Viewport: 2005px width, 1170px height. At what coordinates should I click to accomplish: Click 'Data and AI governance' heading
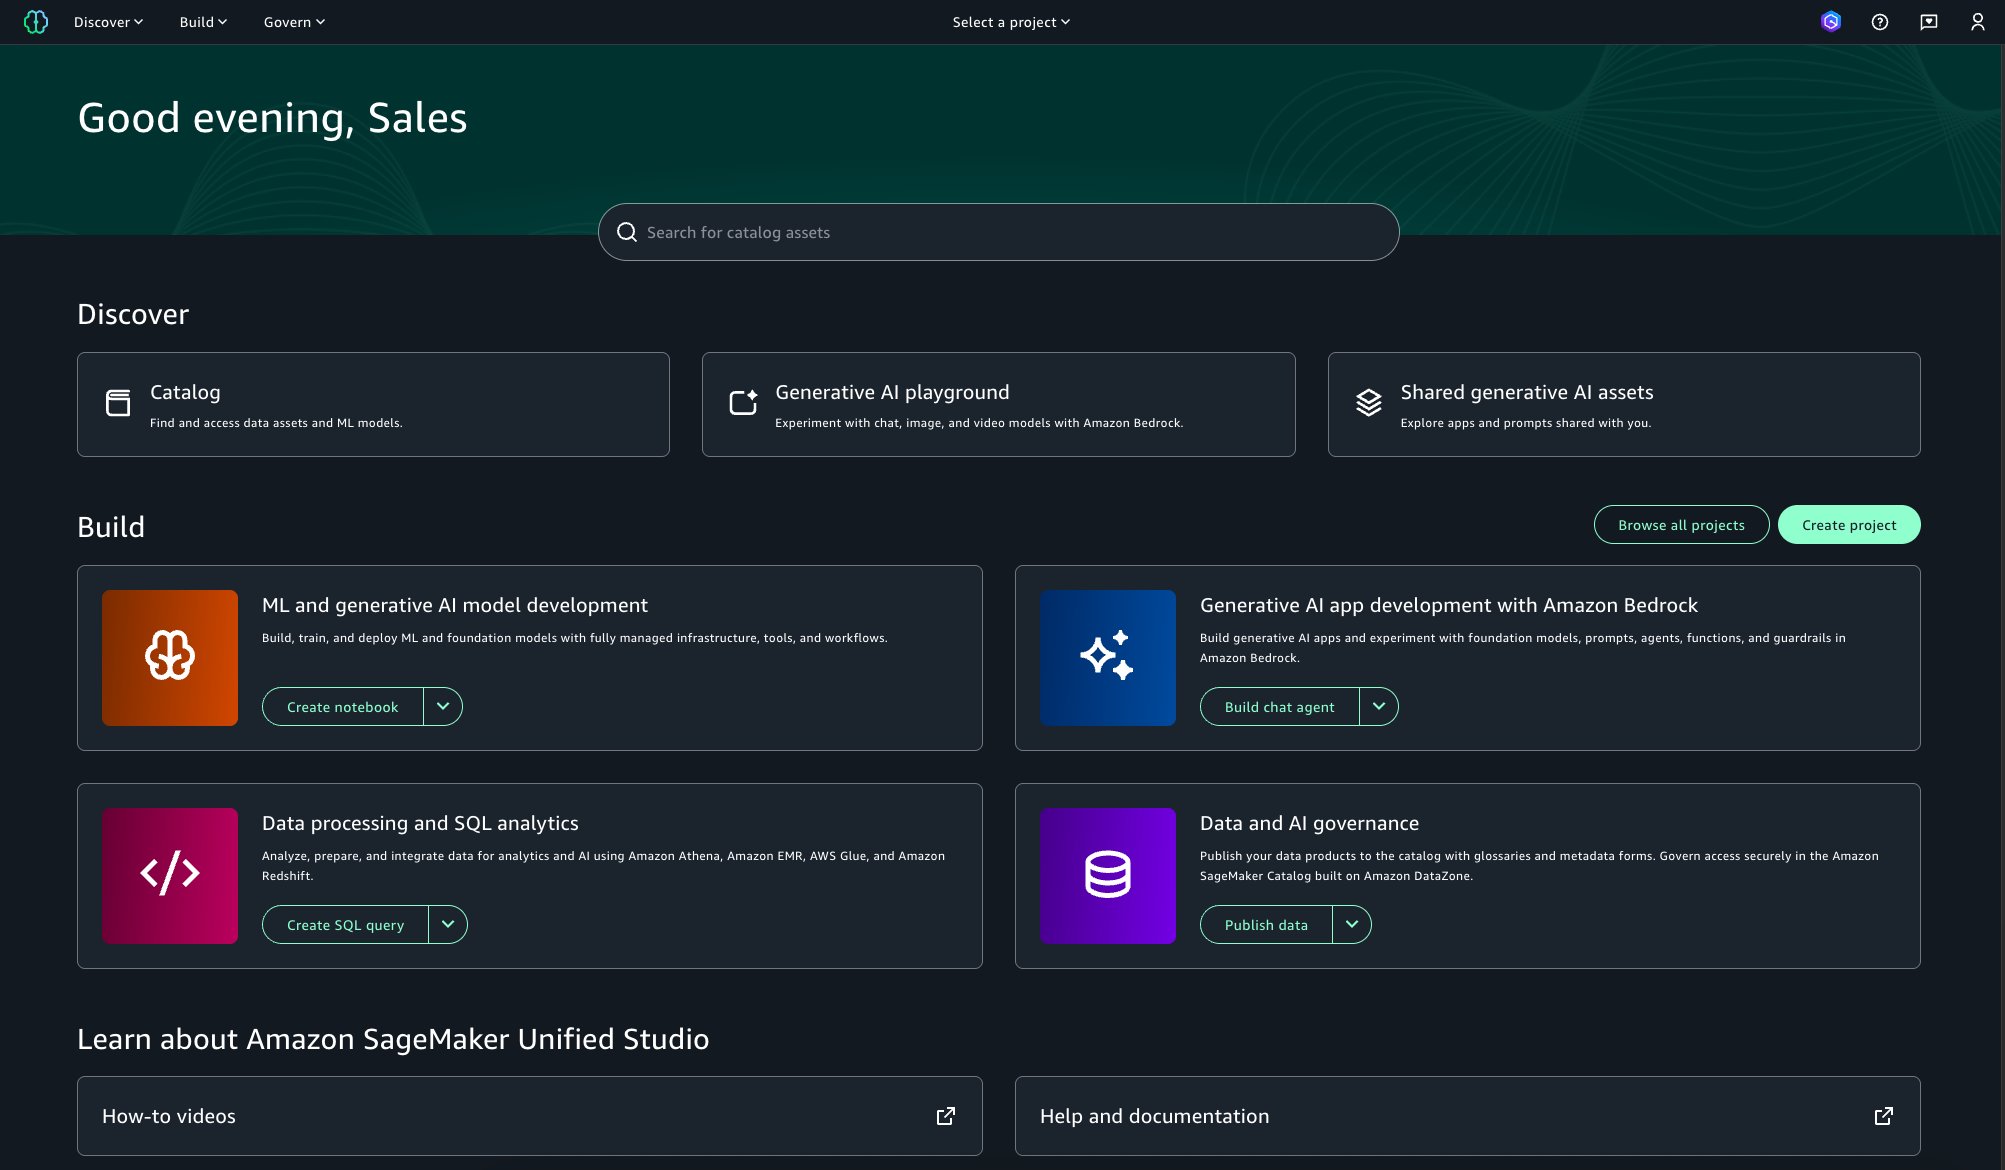(x=1309, y=823)
